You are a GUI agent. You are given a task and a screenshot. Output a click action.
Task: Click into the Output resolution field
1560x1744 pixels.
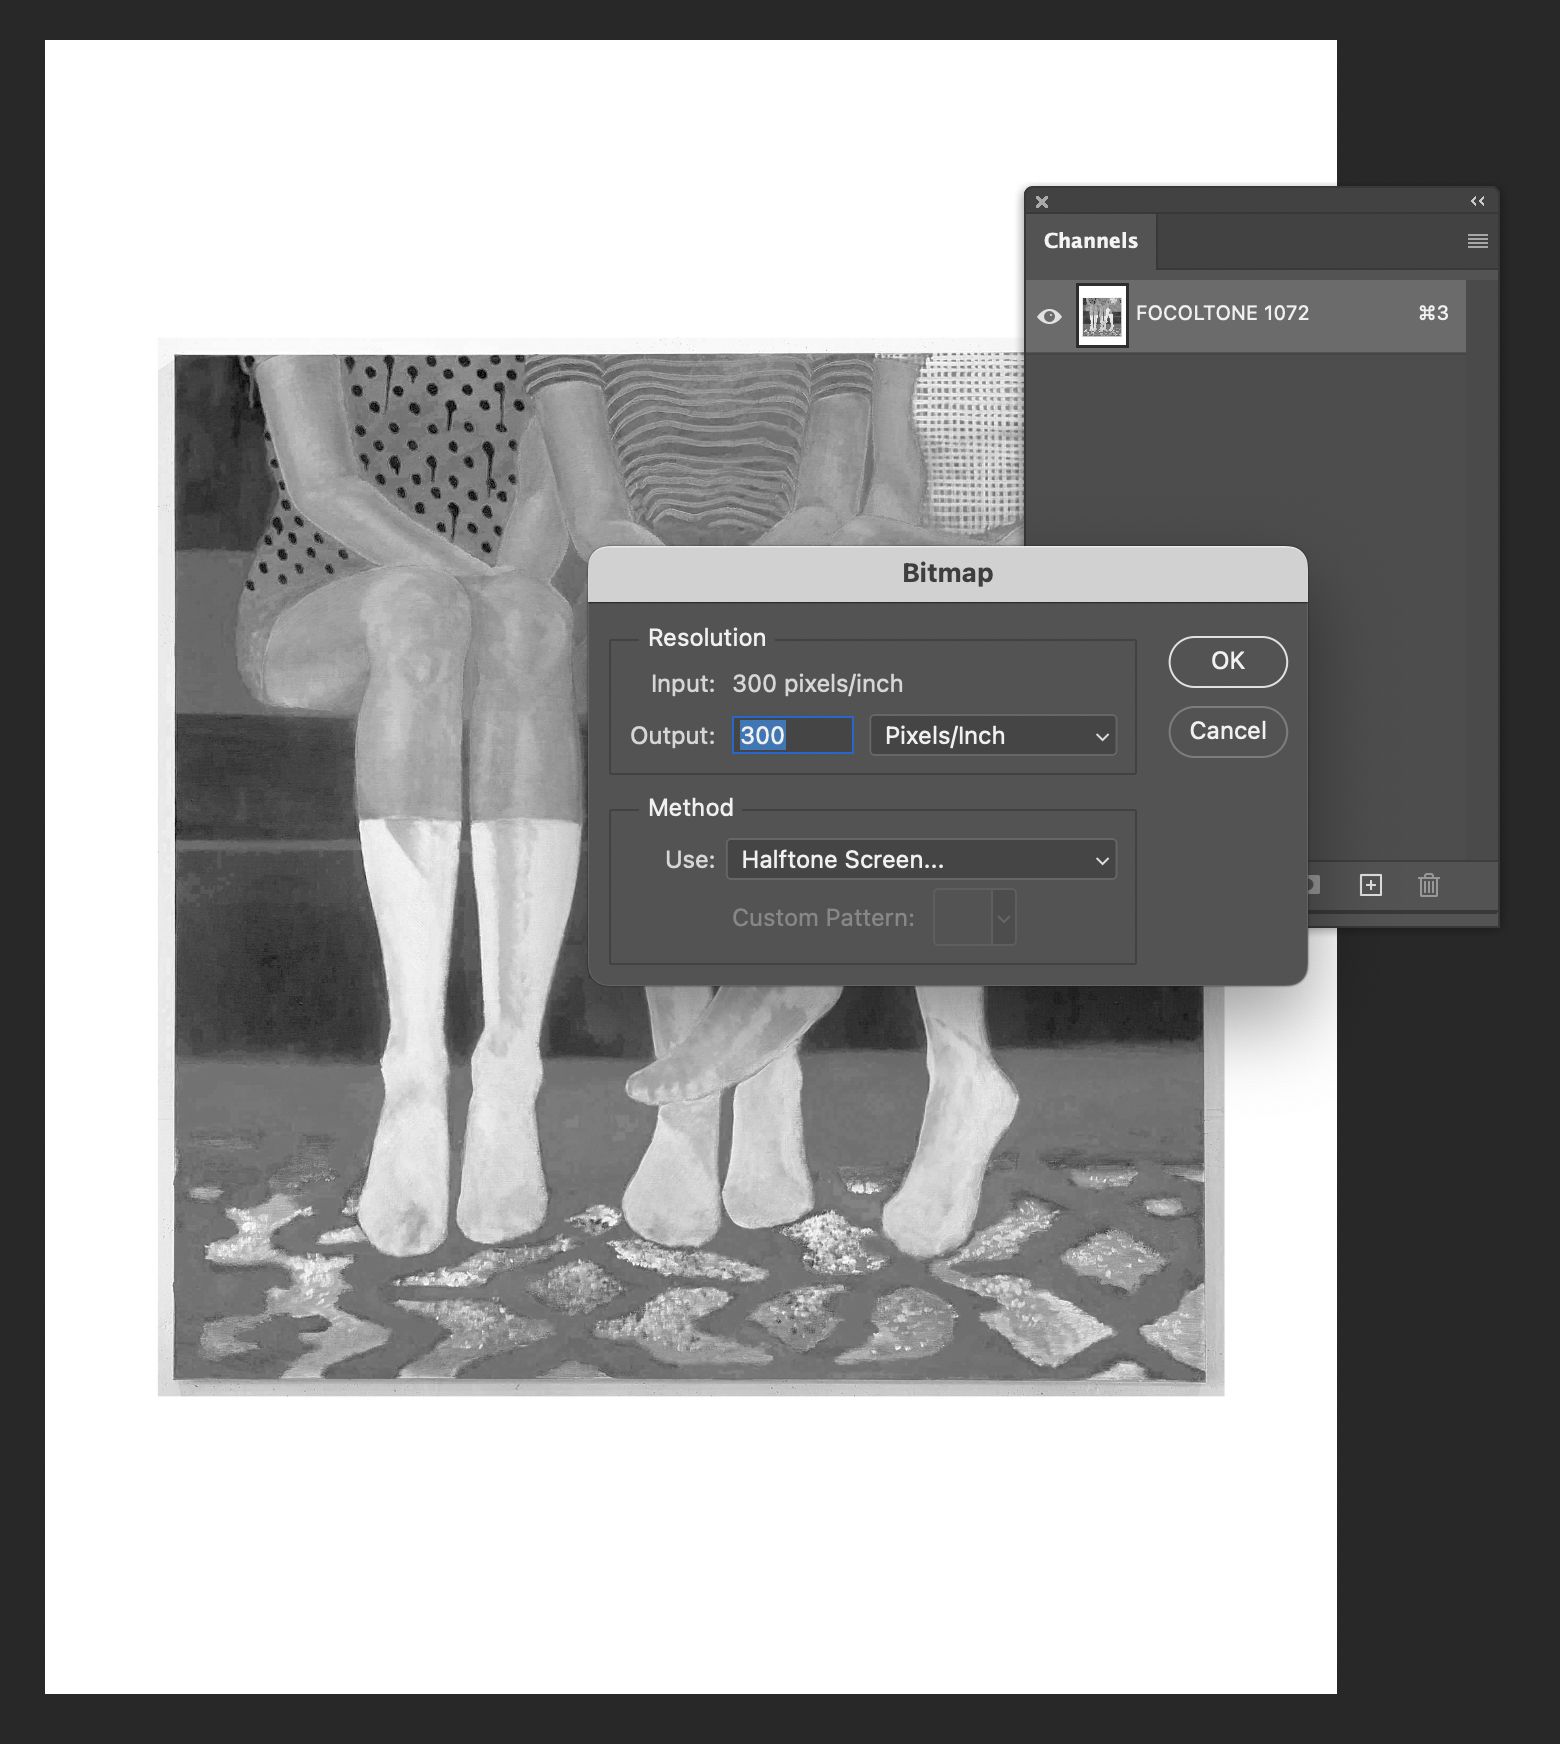[792, 735]
